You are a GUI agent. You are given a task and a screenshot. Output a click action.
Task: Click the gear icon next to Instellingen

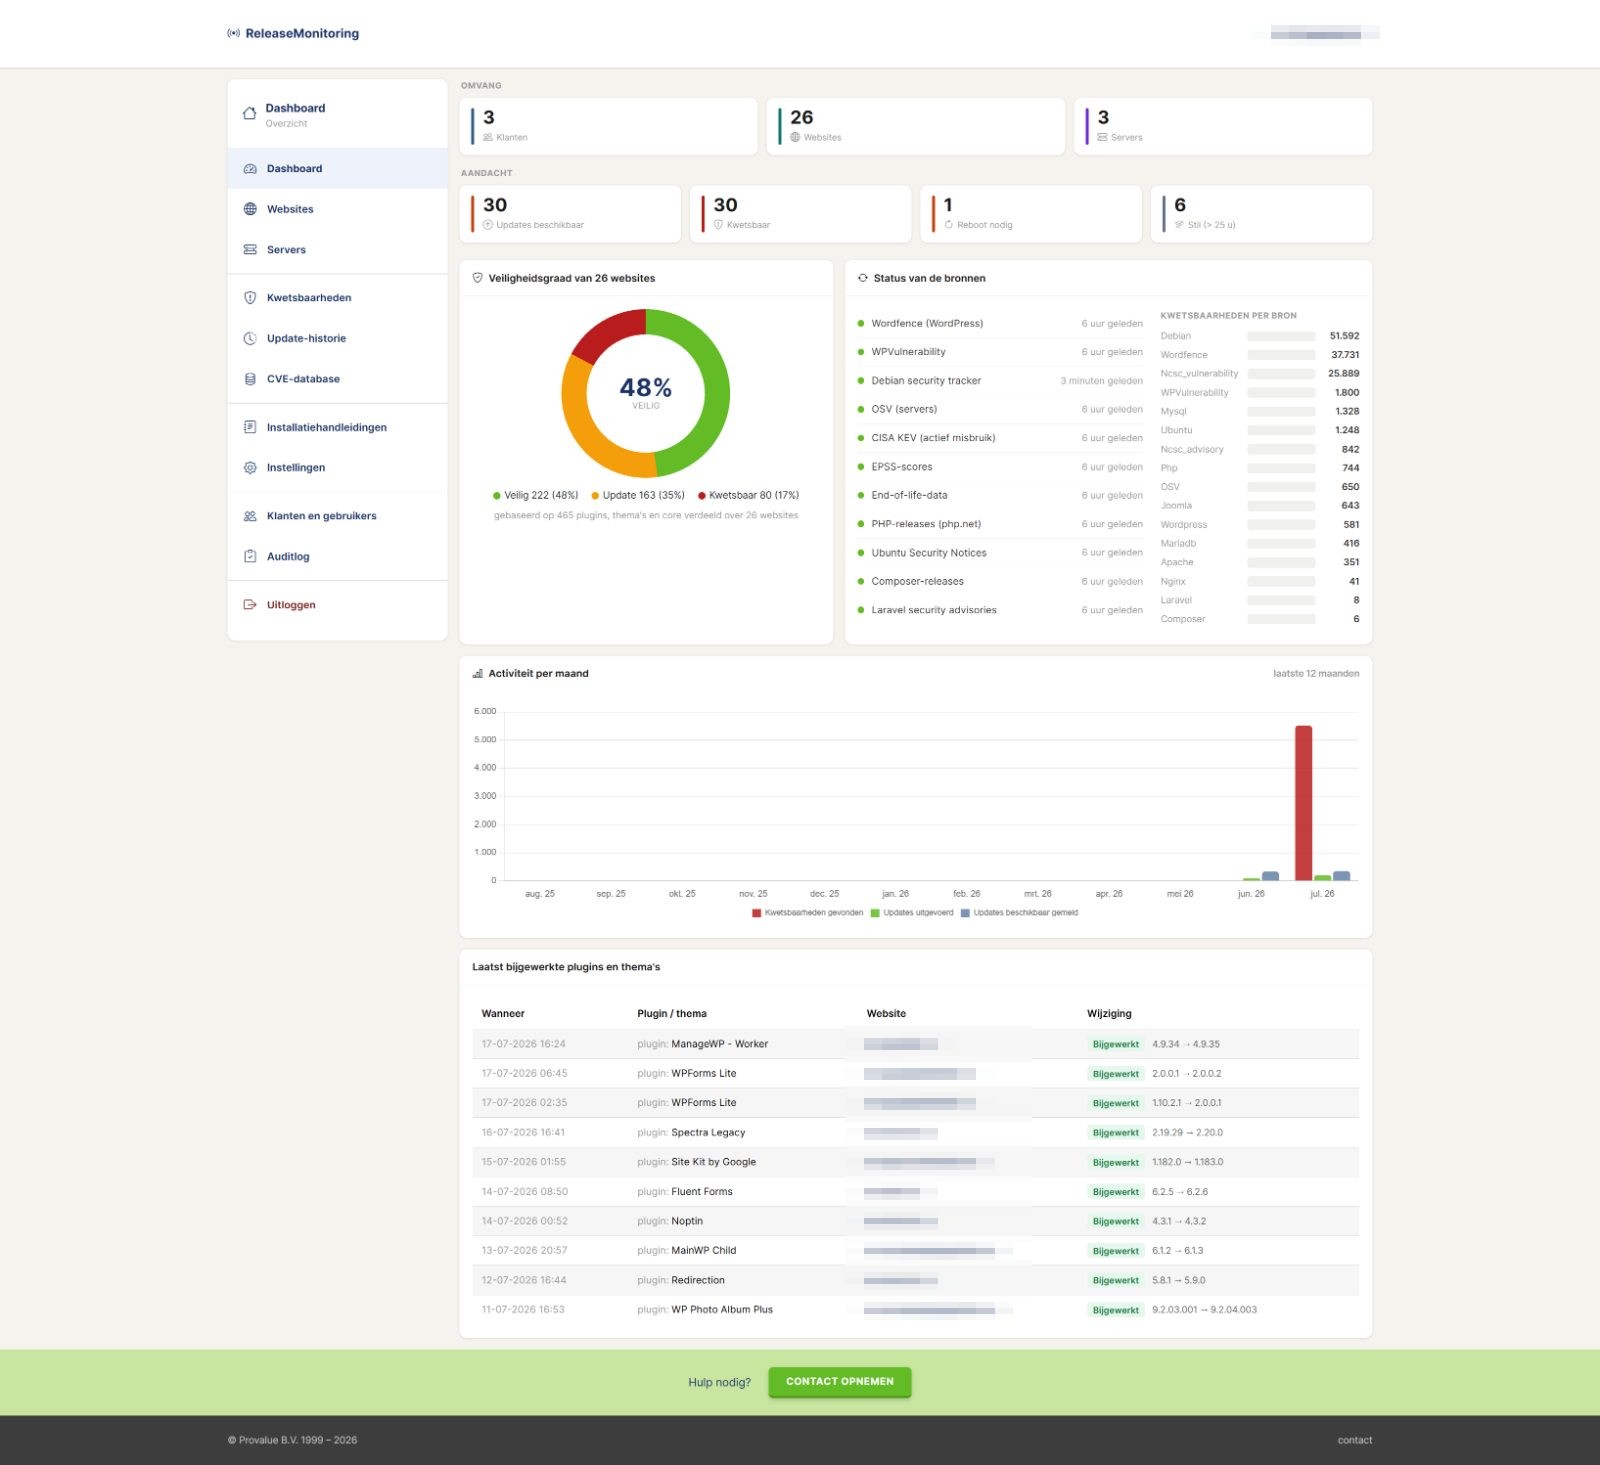(250, 467)
